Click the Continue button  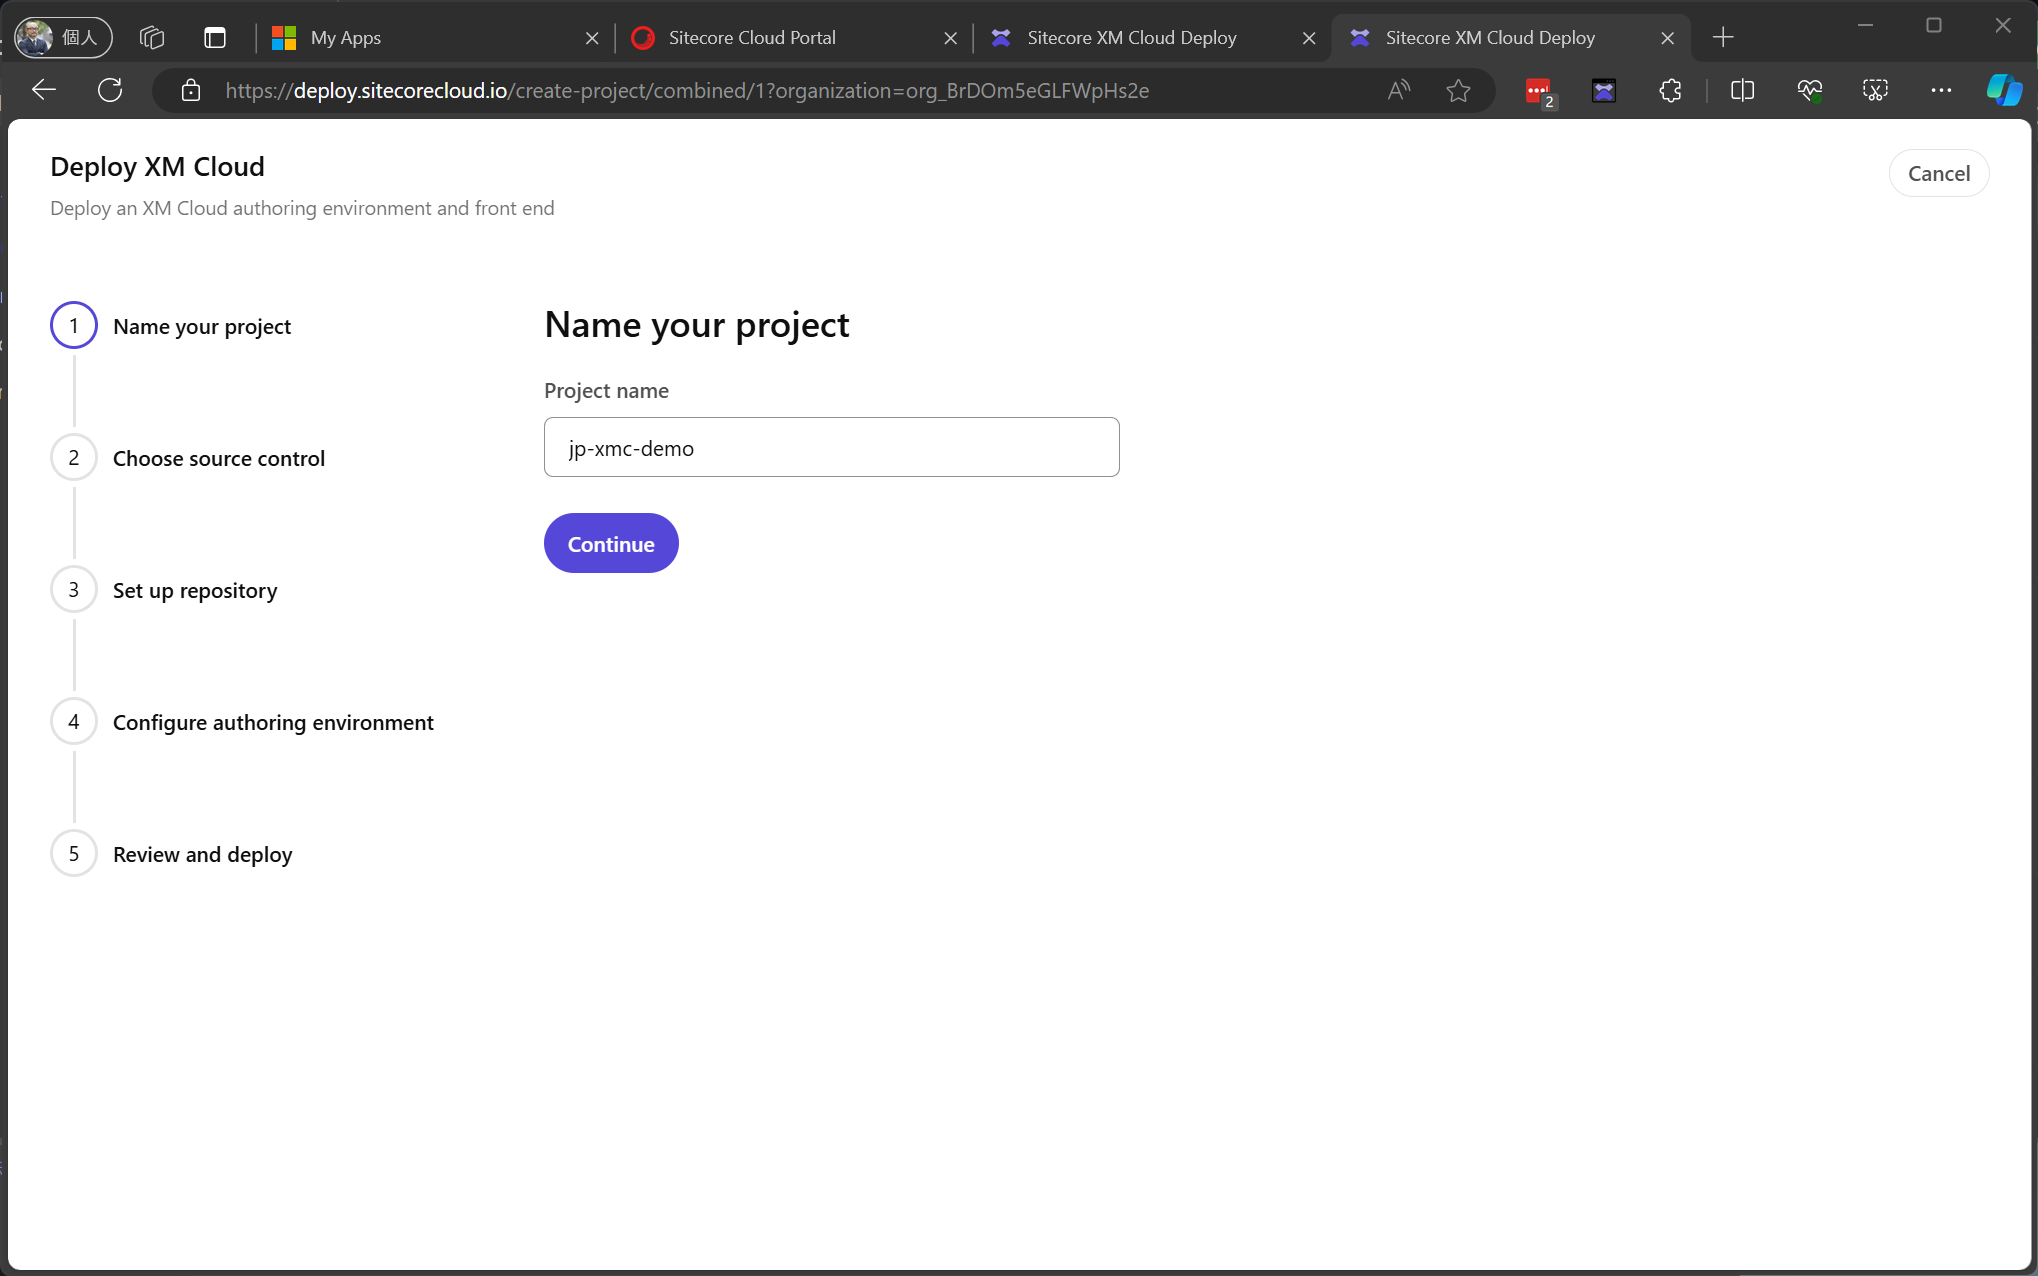tap(611, 543)
